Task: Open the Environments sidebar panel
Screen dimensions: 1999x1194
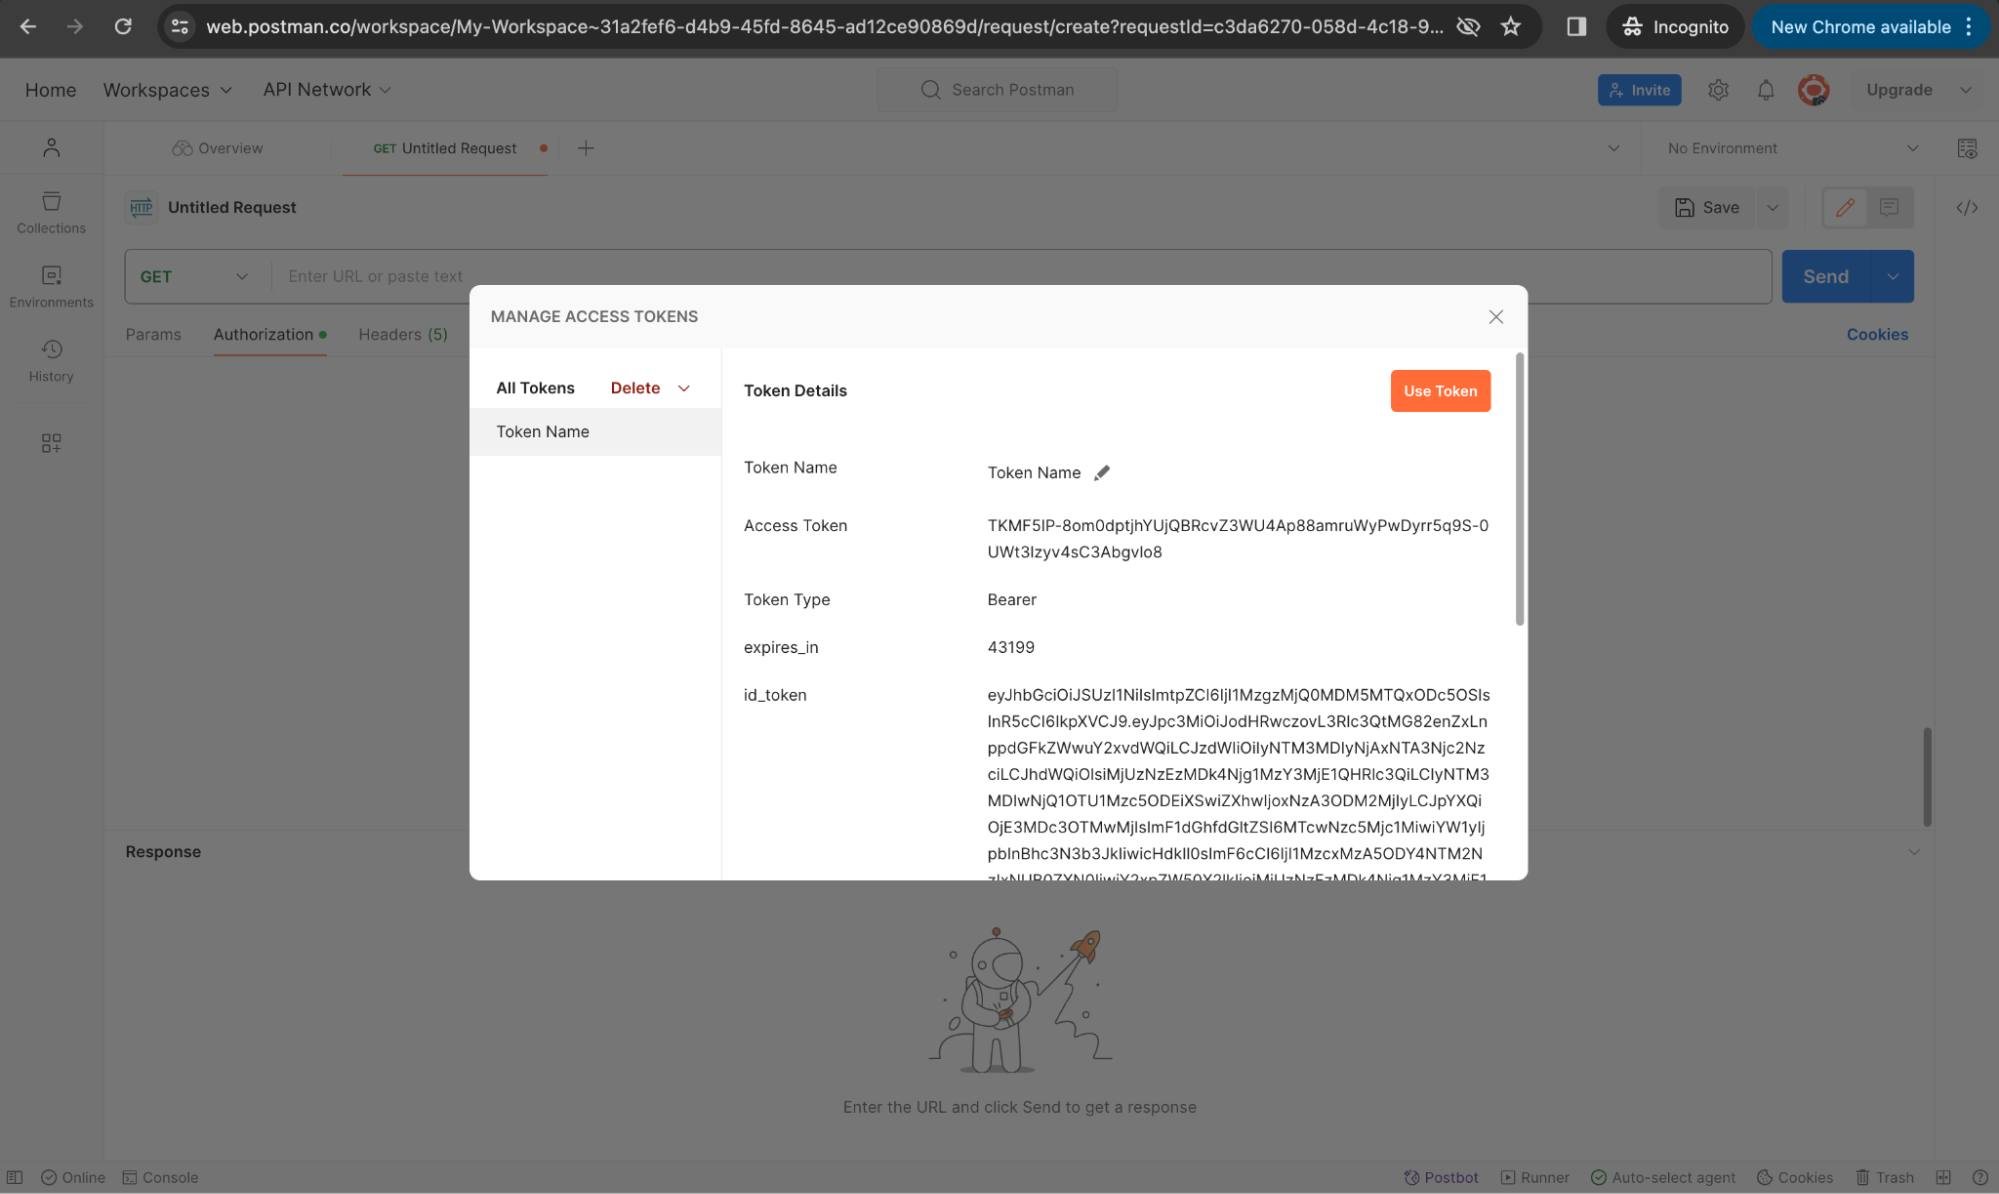Action: coord(51,286)
